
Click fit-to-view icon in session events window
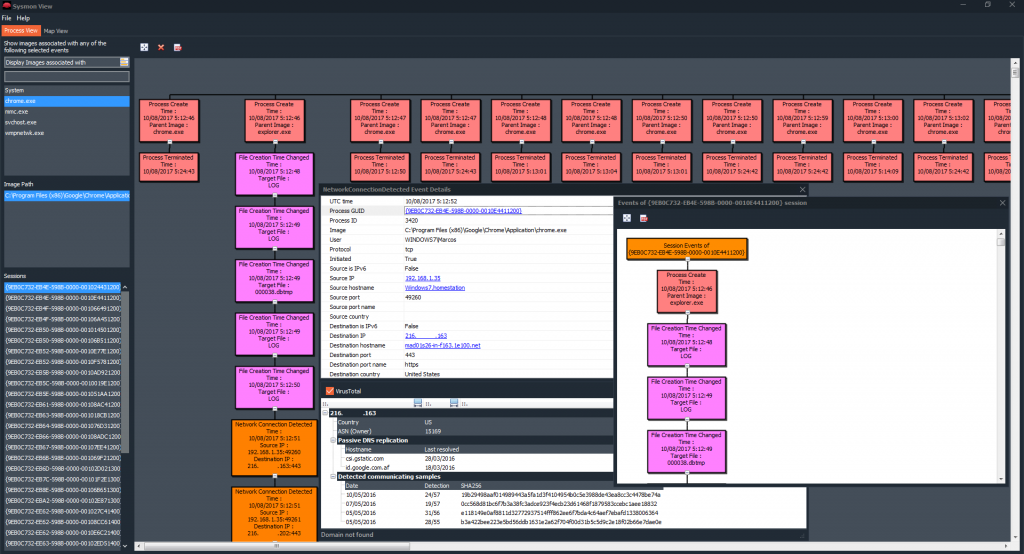(627, 218)
